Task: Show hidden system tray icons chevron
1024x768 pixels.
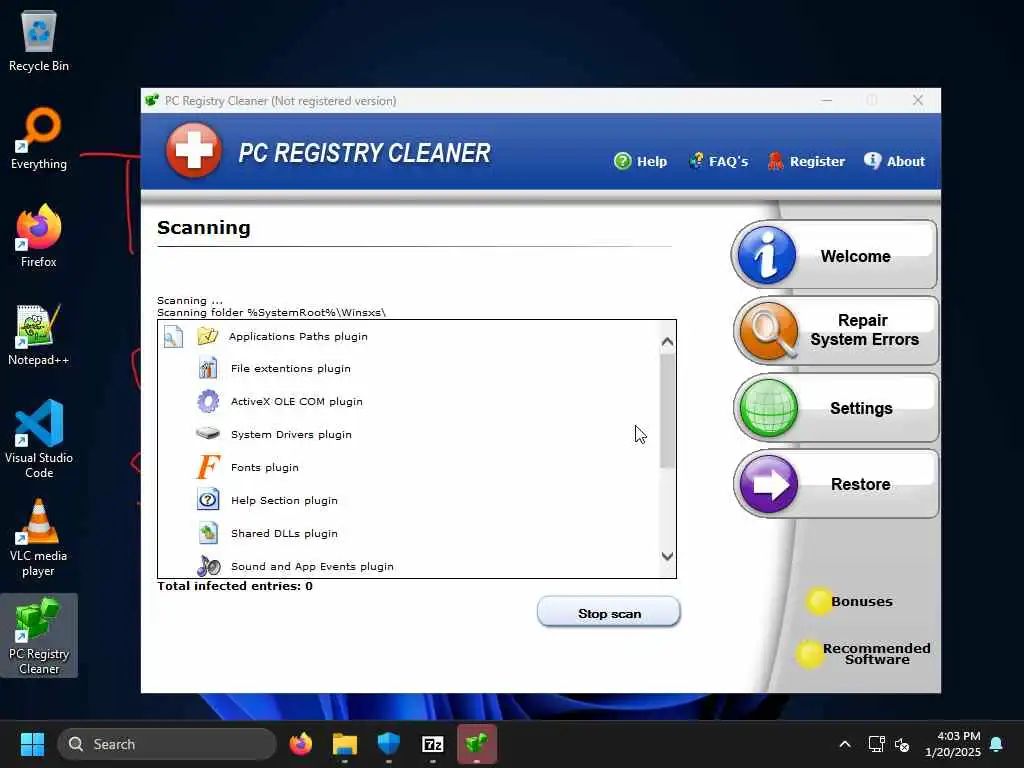Action: pos(844,744)
